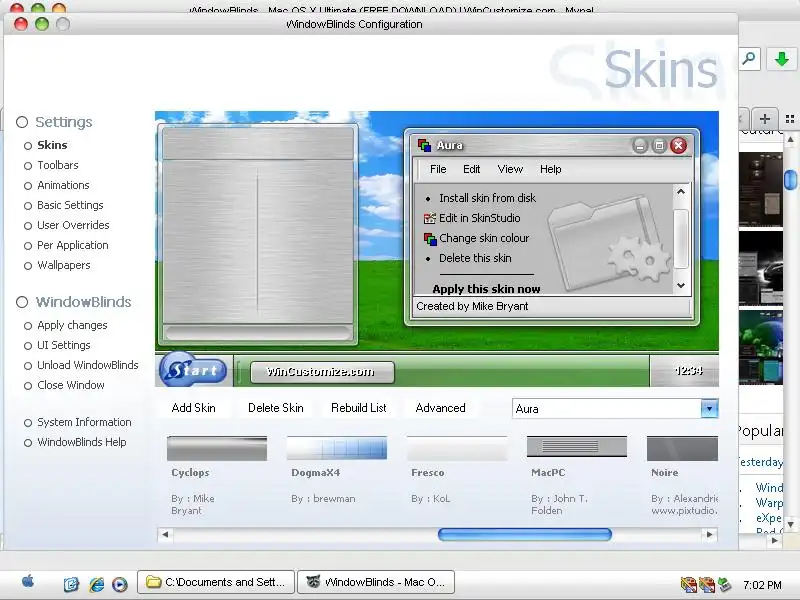This screenshot has width=800, height=600.
Task: Click Close Window in sidebar
Action: (x=70, y=385)
